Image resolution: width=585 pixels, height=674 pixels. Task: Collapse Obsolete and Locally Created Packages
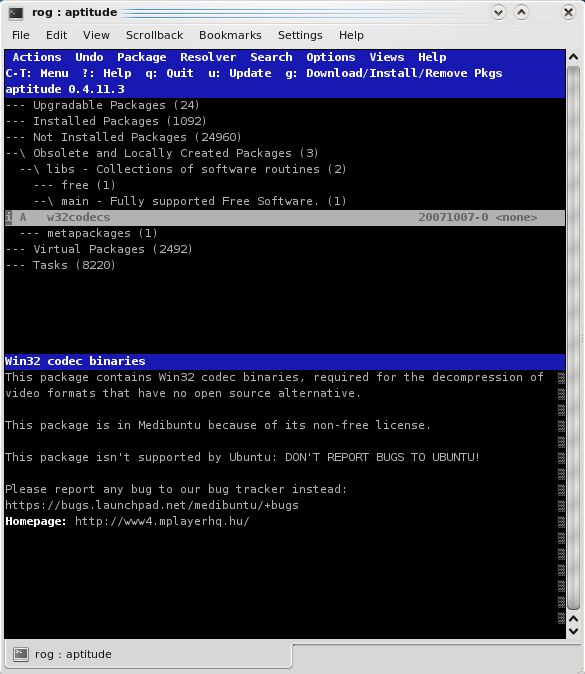[162, 153]
